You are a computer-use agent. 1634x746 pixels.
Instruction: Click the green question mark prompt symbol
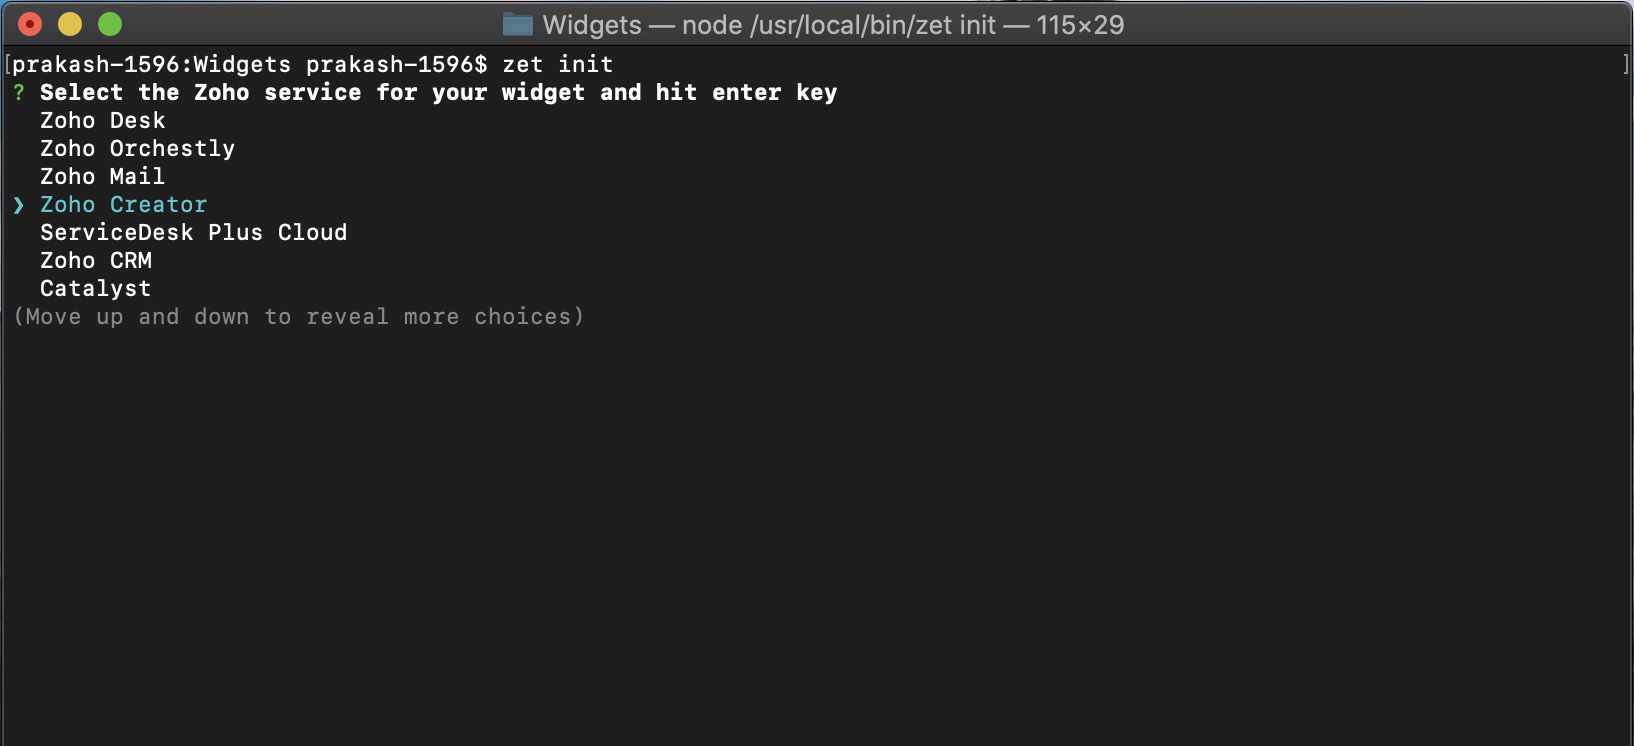click(19, 93)
